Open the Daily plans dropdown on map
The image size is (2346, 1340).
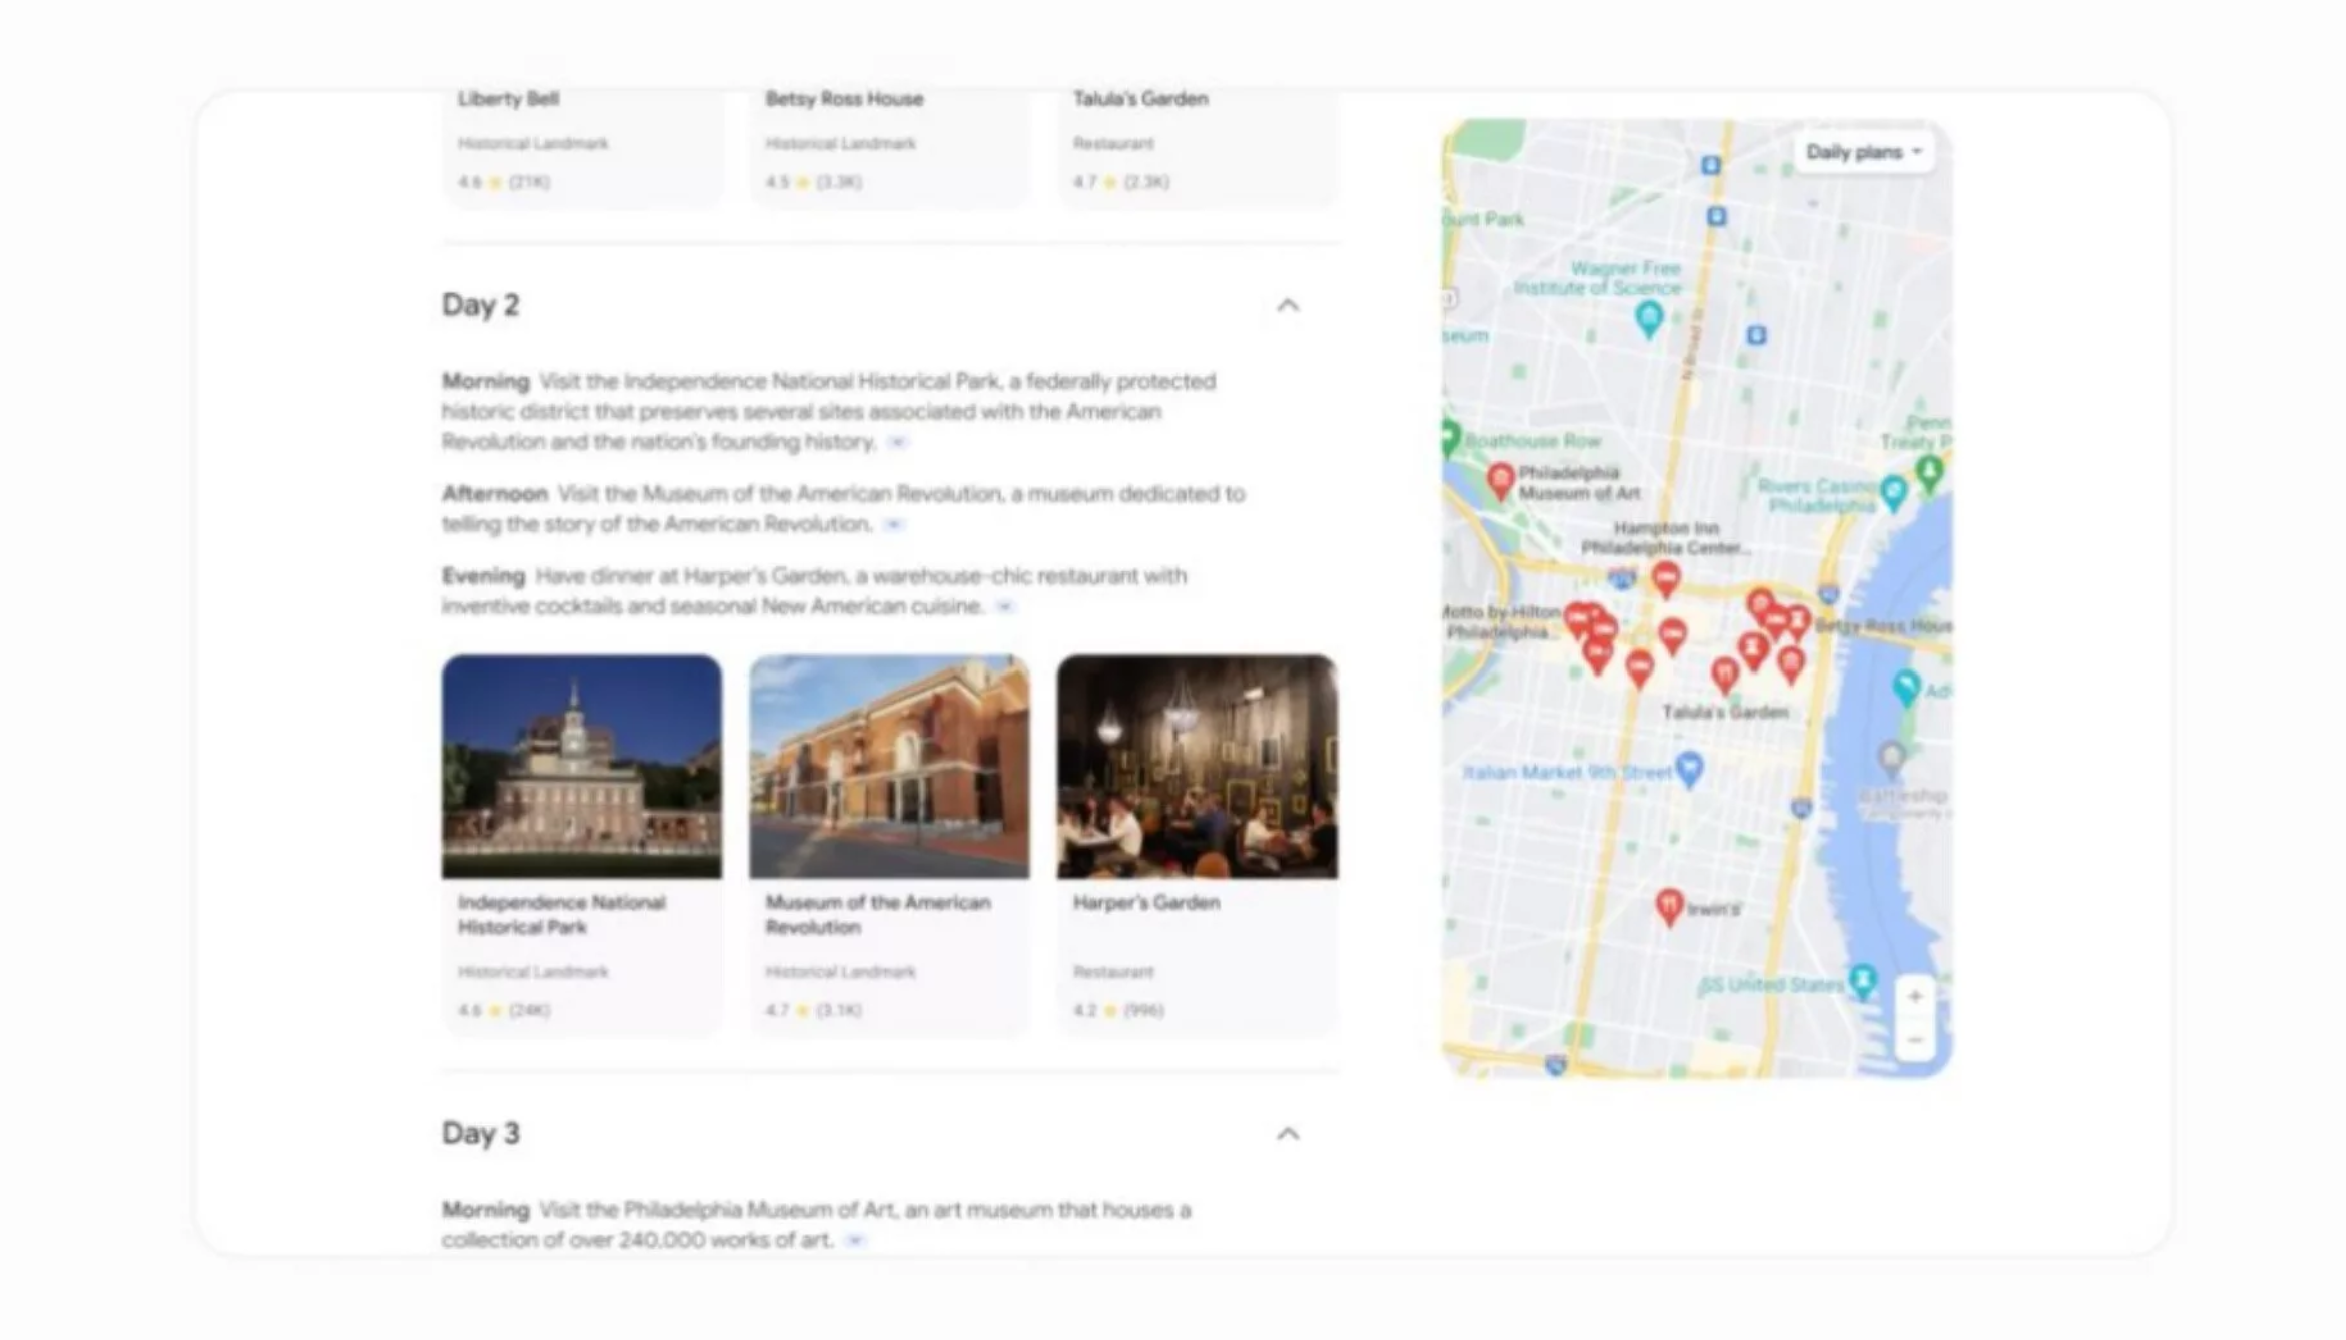[x=1864, y=152]
